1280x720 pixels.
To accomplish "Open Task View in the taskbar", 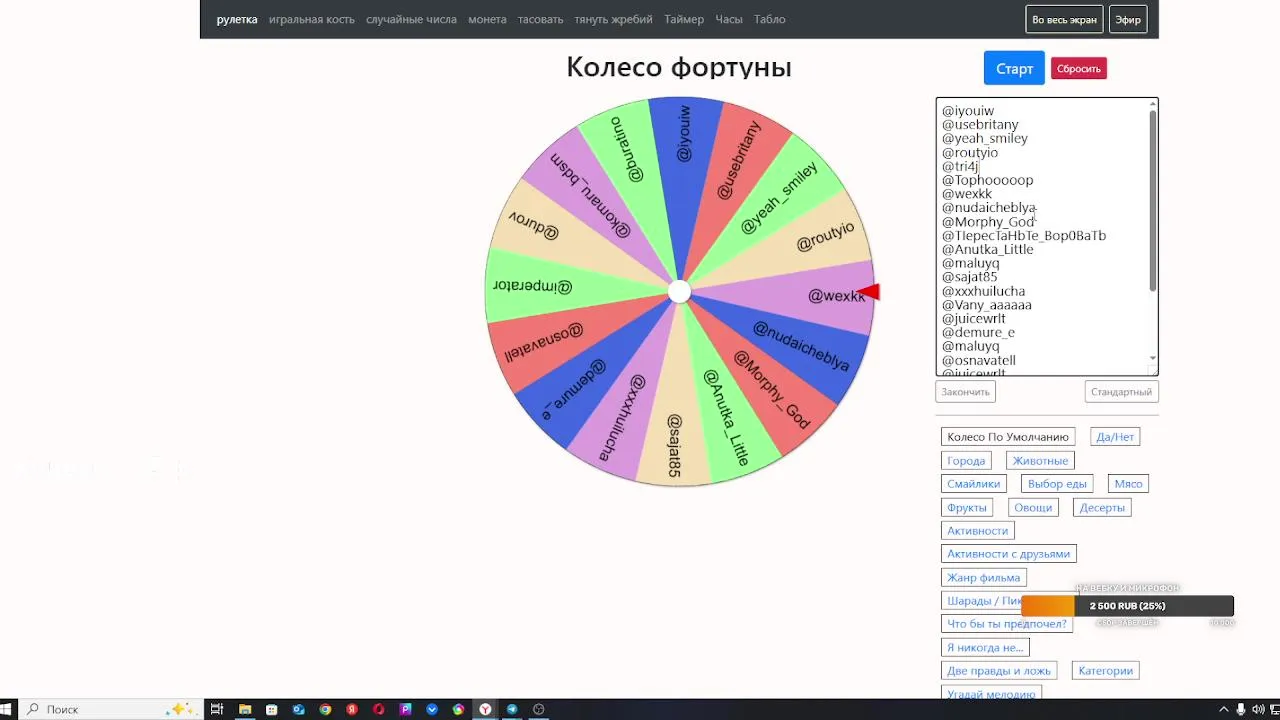I will [216, 709].
